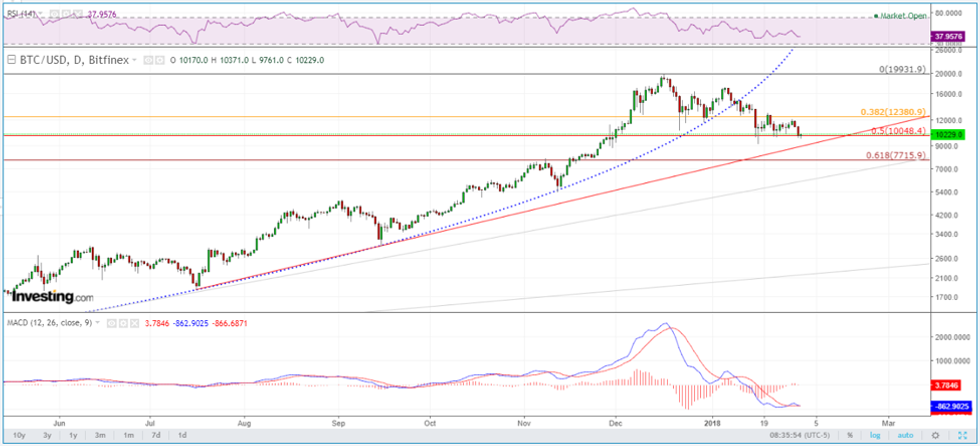
Task: Switch to the 10y time range
Action: pos(19,436)
